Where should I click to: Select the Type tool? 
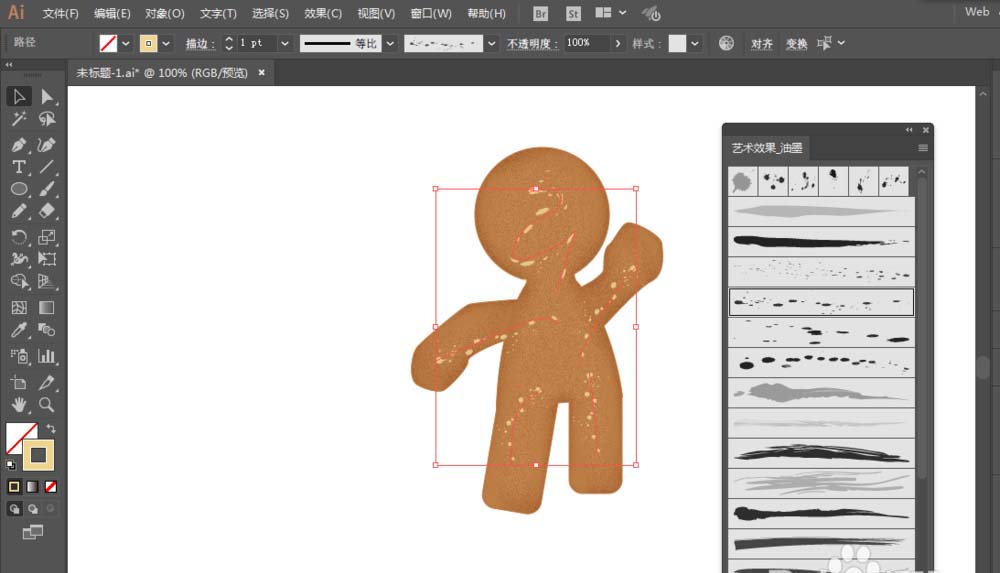18,167
